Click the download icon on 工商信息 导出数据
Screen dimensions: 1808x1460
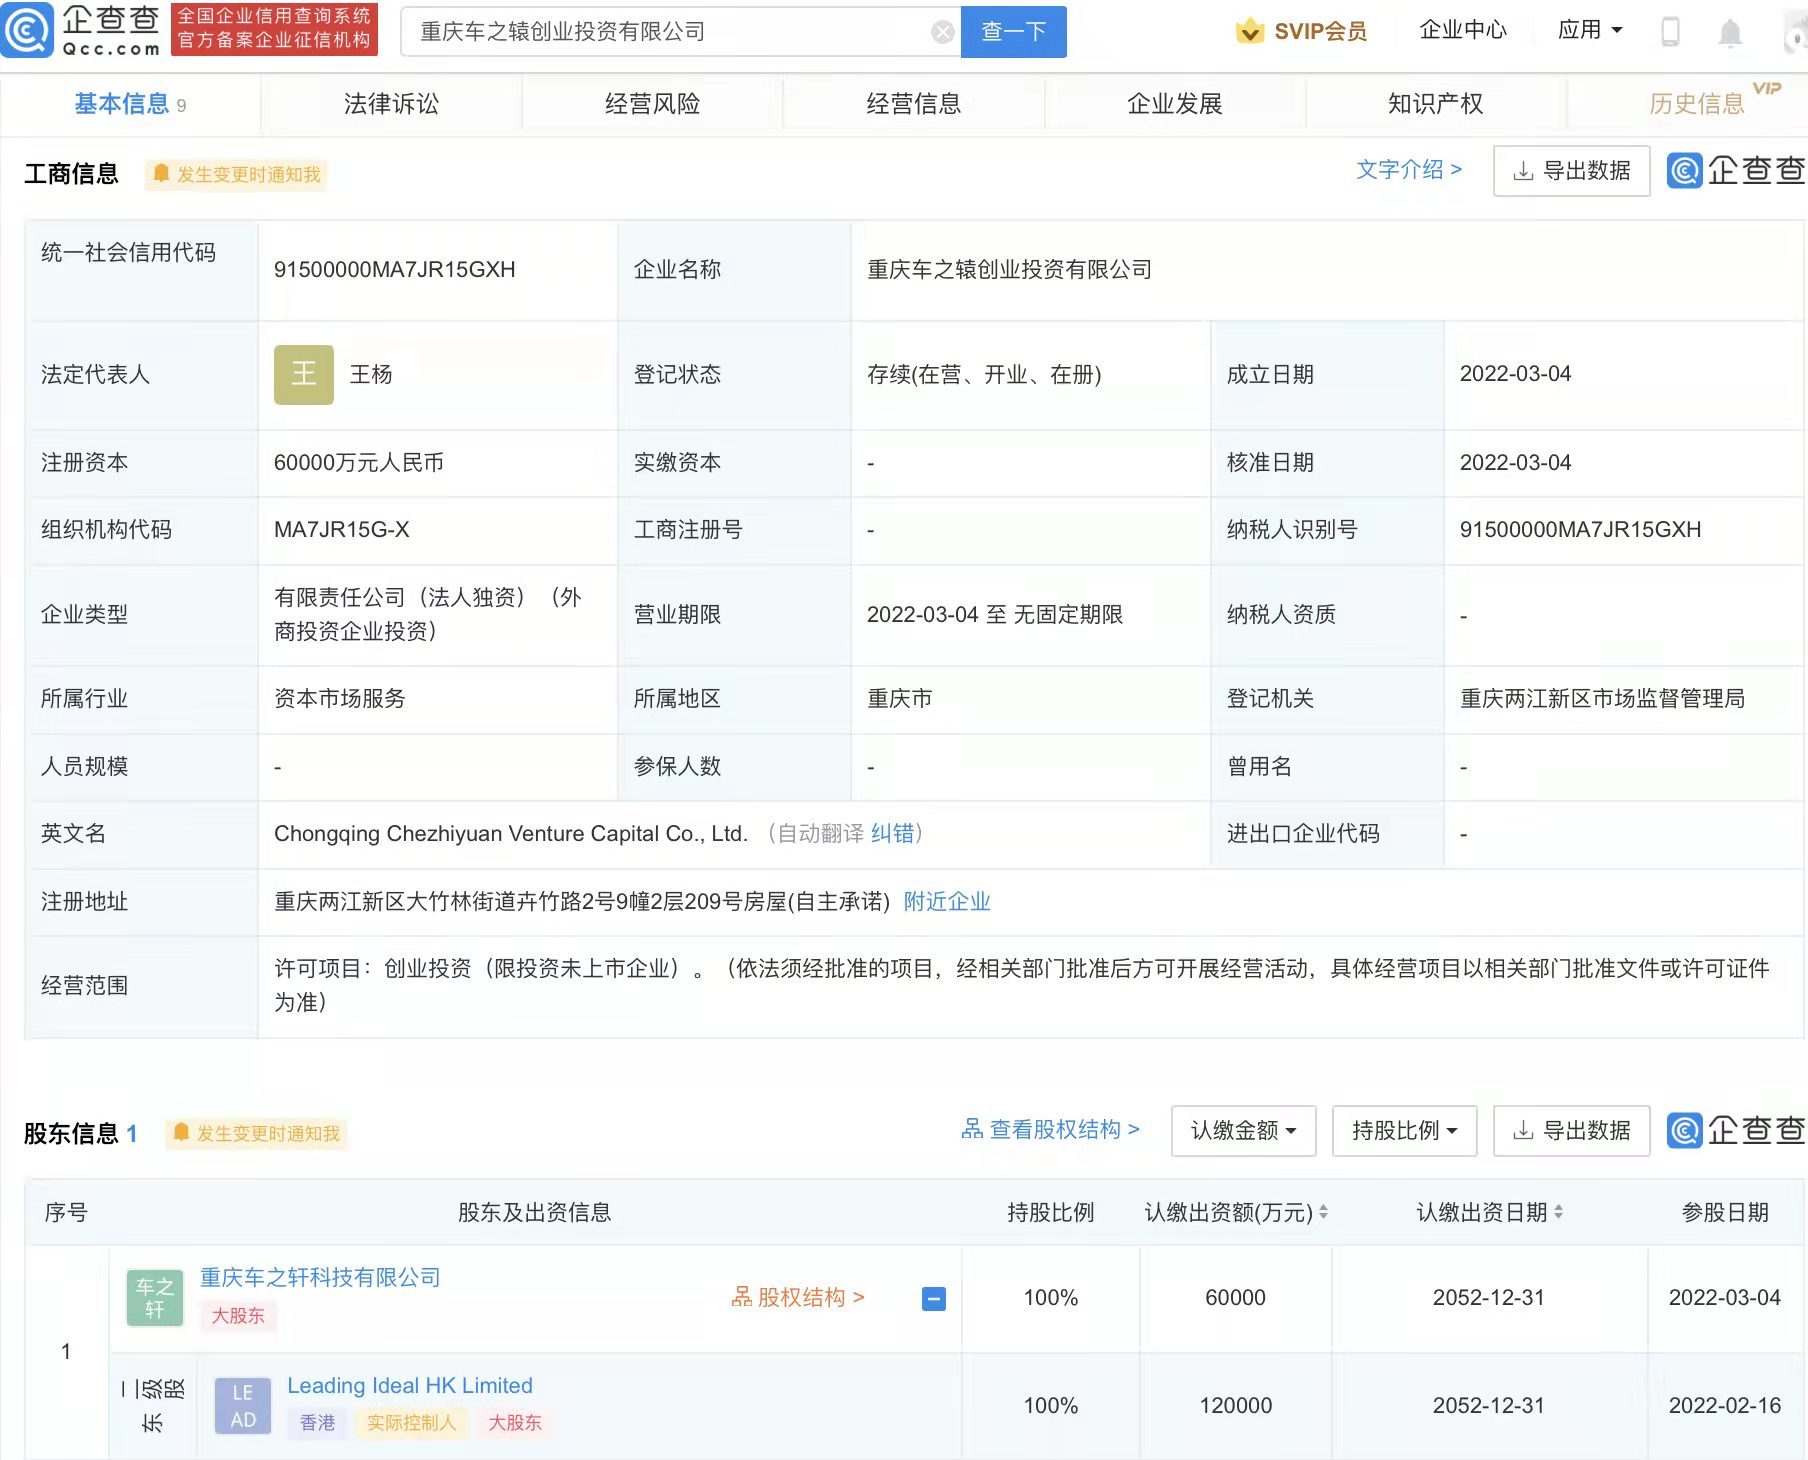click(1520, 170)
